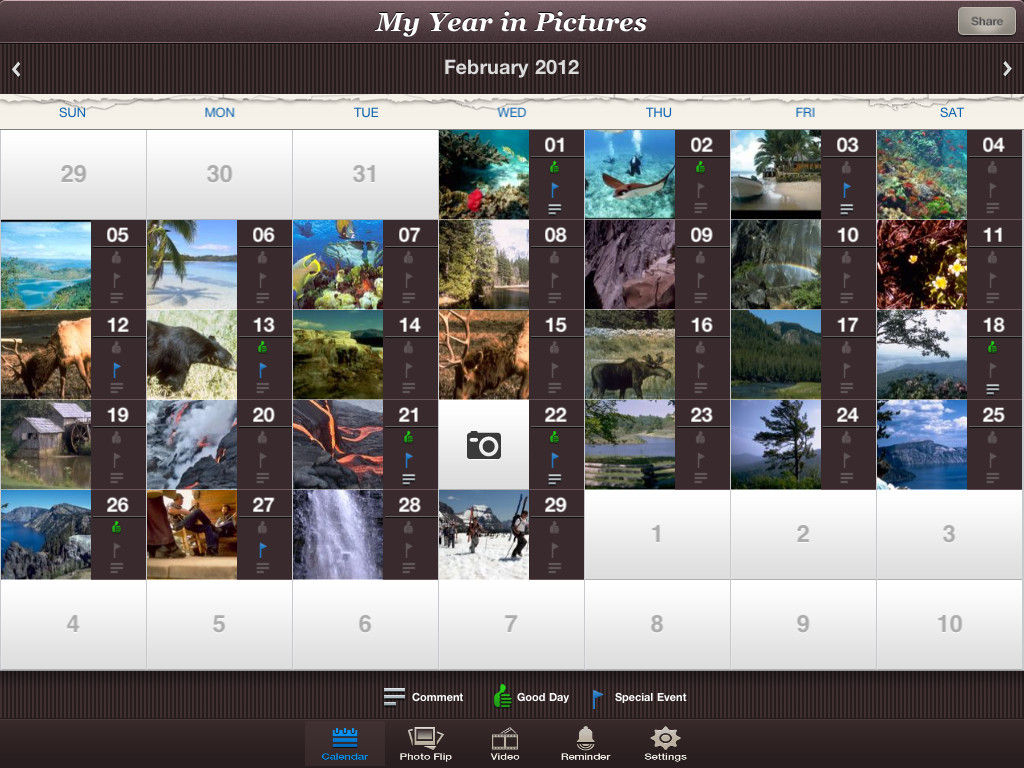This screenshot has height=768, width=1024.
Task: Select the grayed-out January 29 cell
Action: click(73, 174)
